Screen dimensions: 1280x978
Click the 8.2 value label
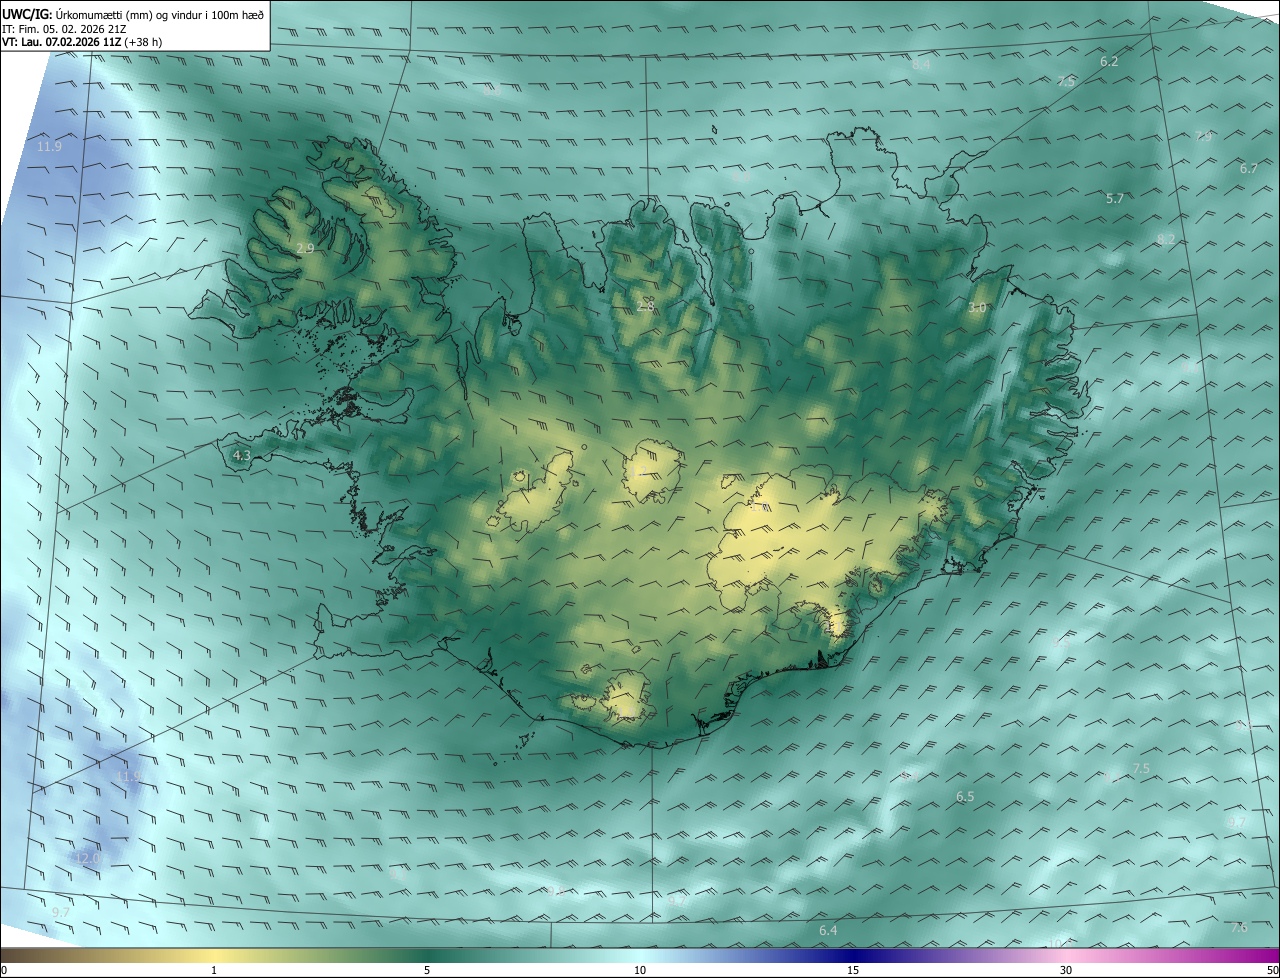(1166, 240)
